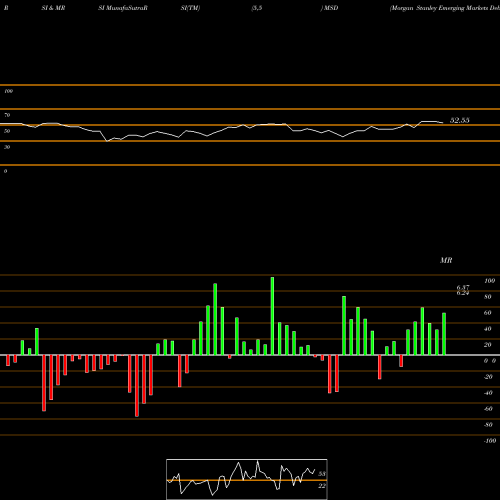
Task: Click the value 53 in mini chart
Action: [322, 474]
